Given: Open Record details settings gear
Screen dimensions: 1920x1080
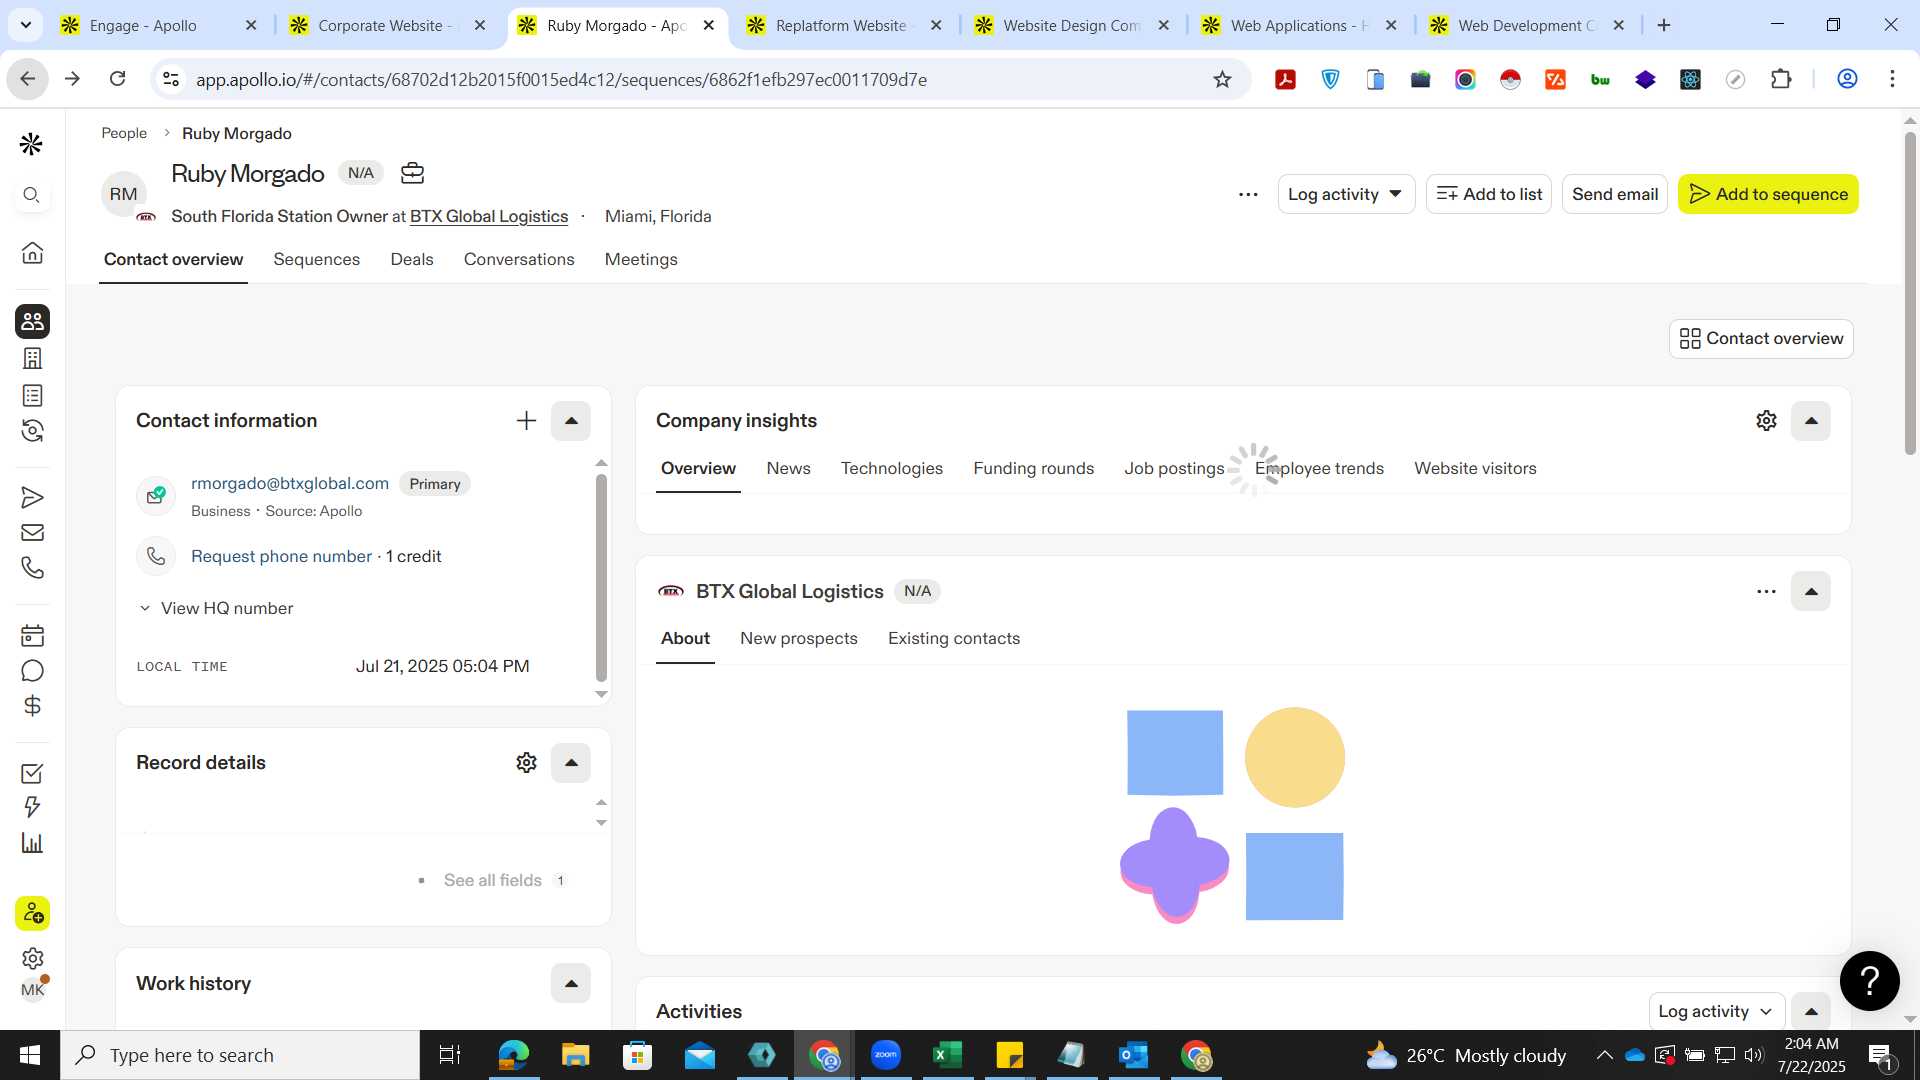Looking at the screenshot, I should point(526,763).
